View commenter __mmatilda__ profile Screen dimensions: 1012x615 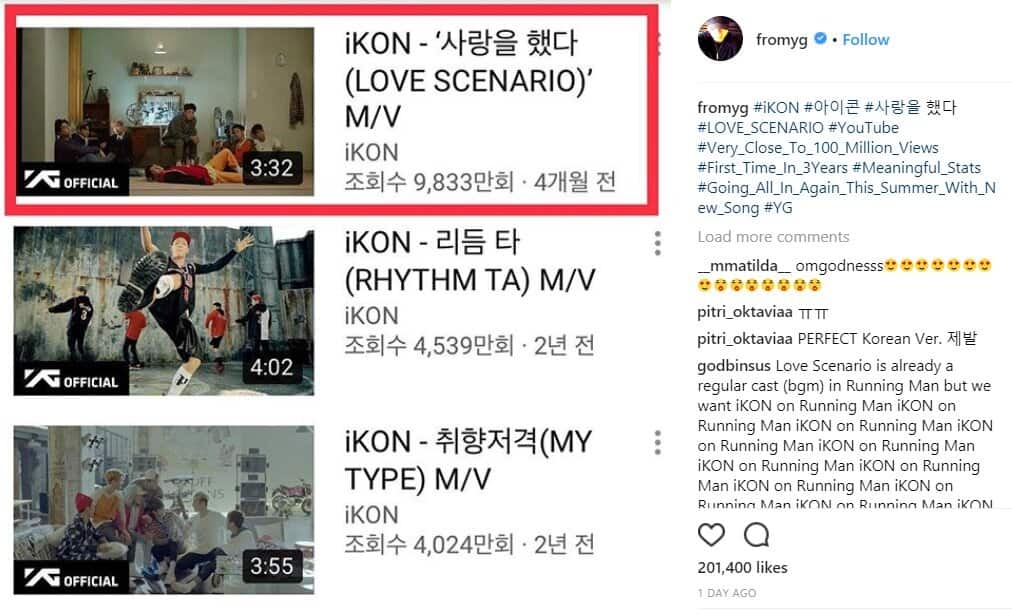(744, 266)
